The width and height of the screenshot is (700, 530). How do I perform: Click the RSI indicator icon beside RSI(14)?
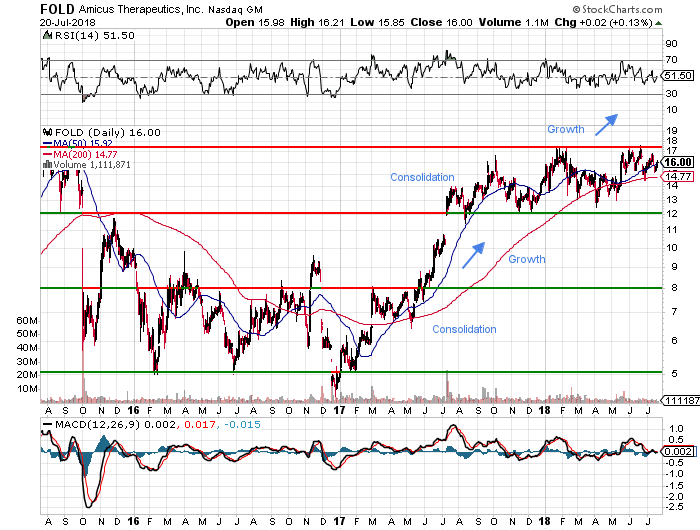(x=47, y=35)
